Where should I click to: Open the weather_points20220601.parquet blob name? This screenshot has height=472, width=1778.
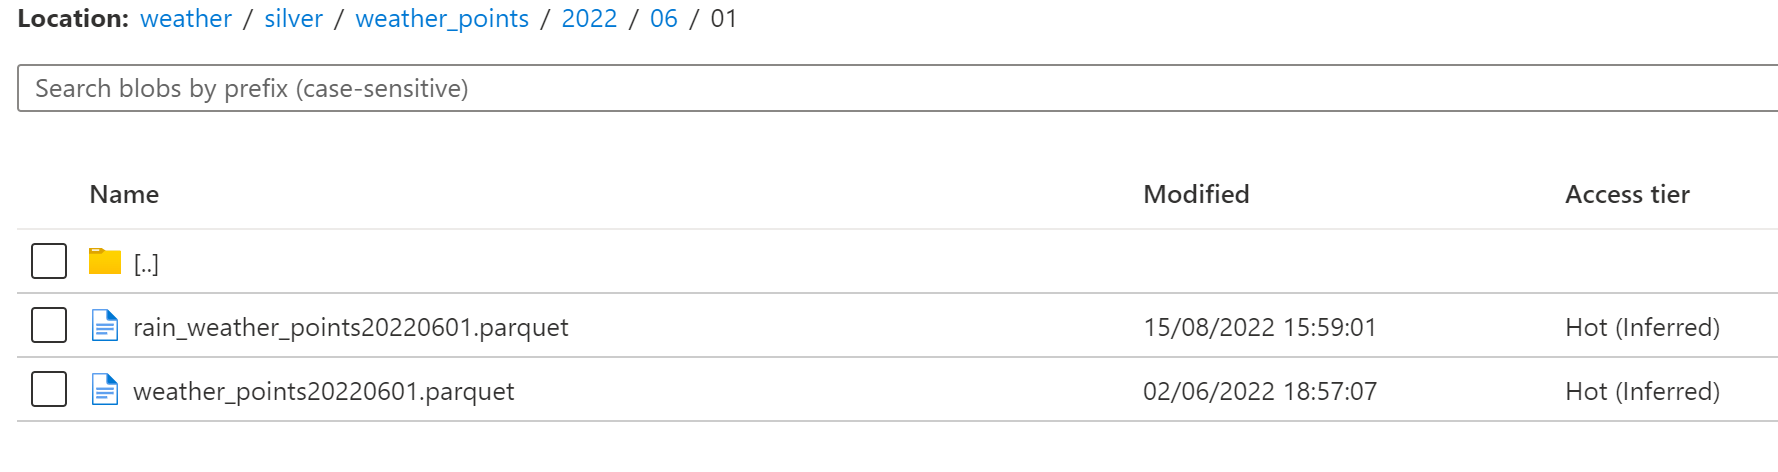click(323, 392)
